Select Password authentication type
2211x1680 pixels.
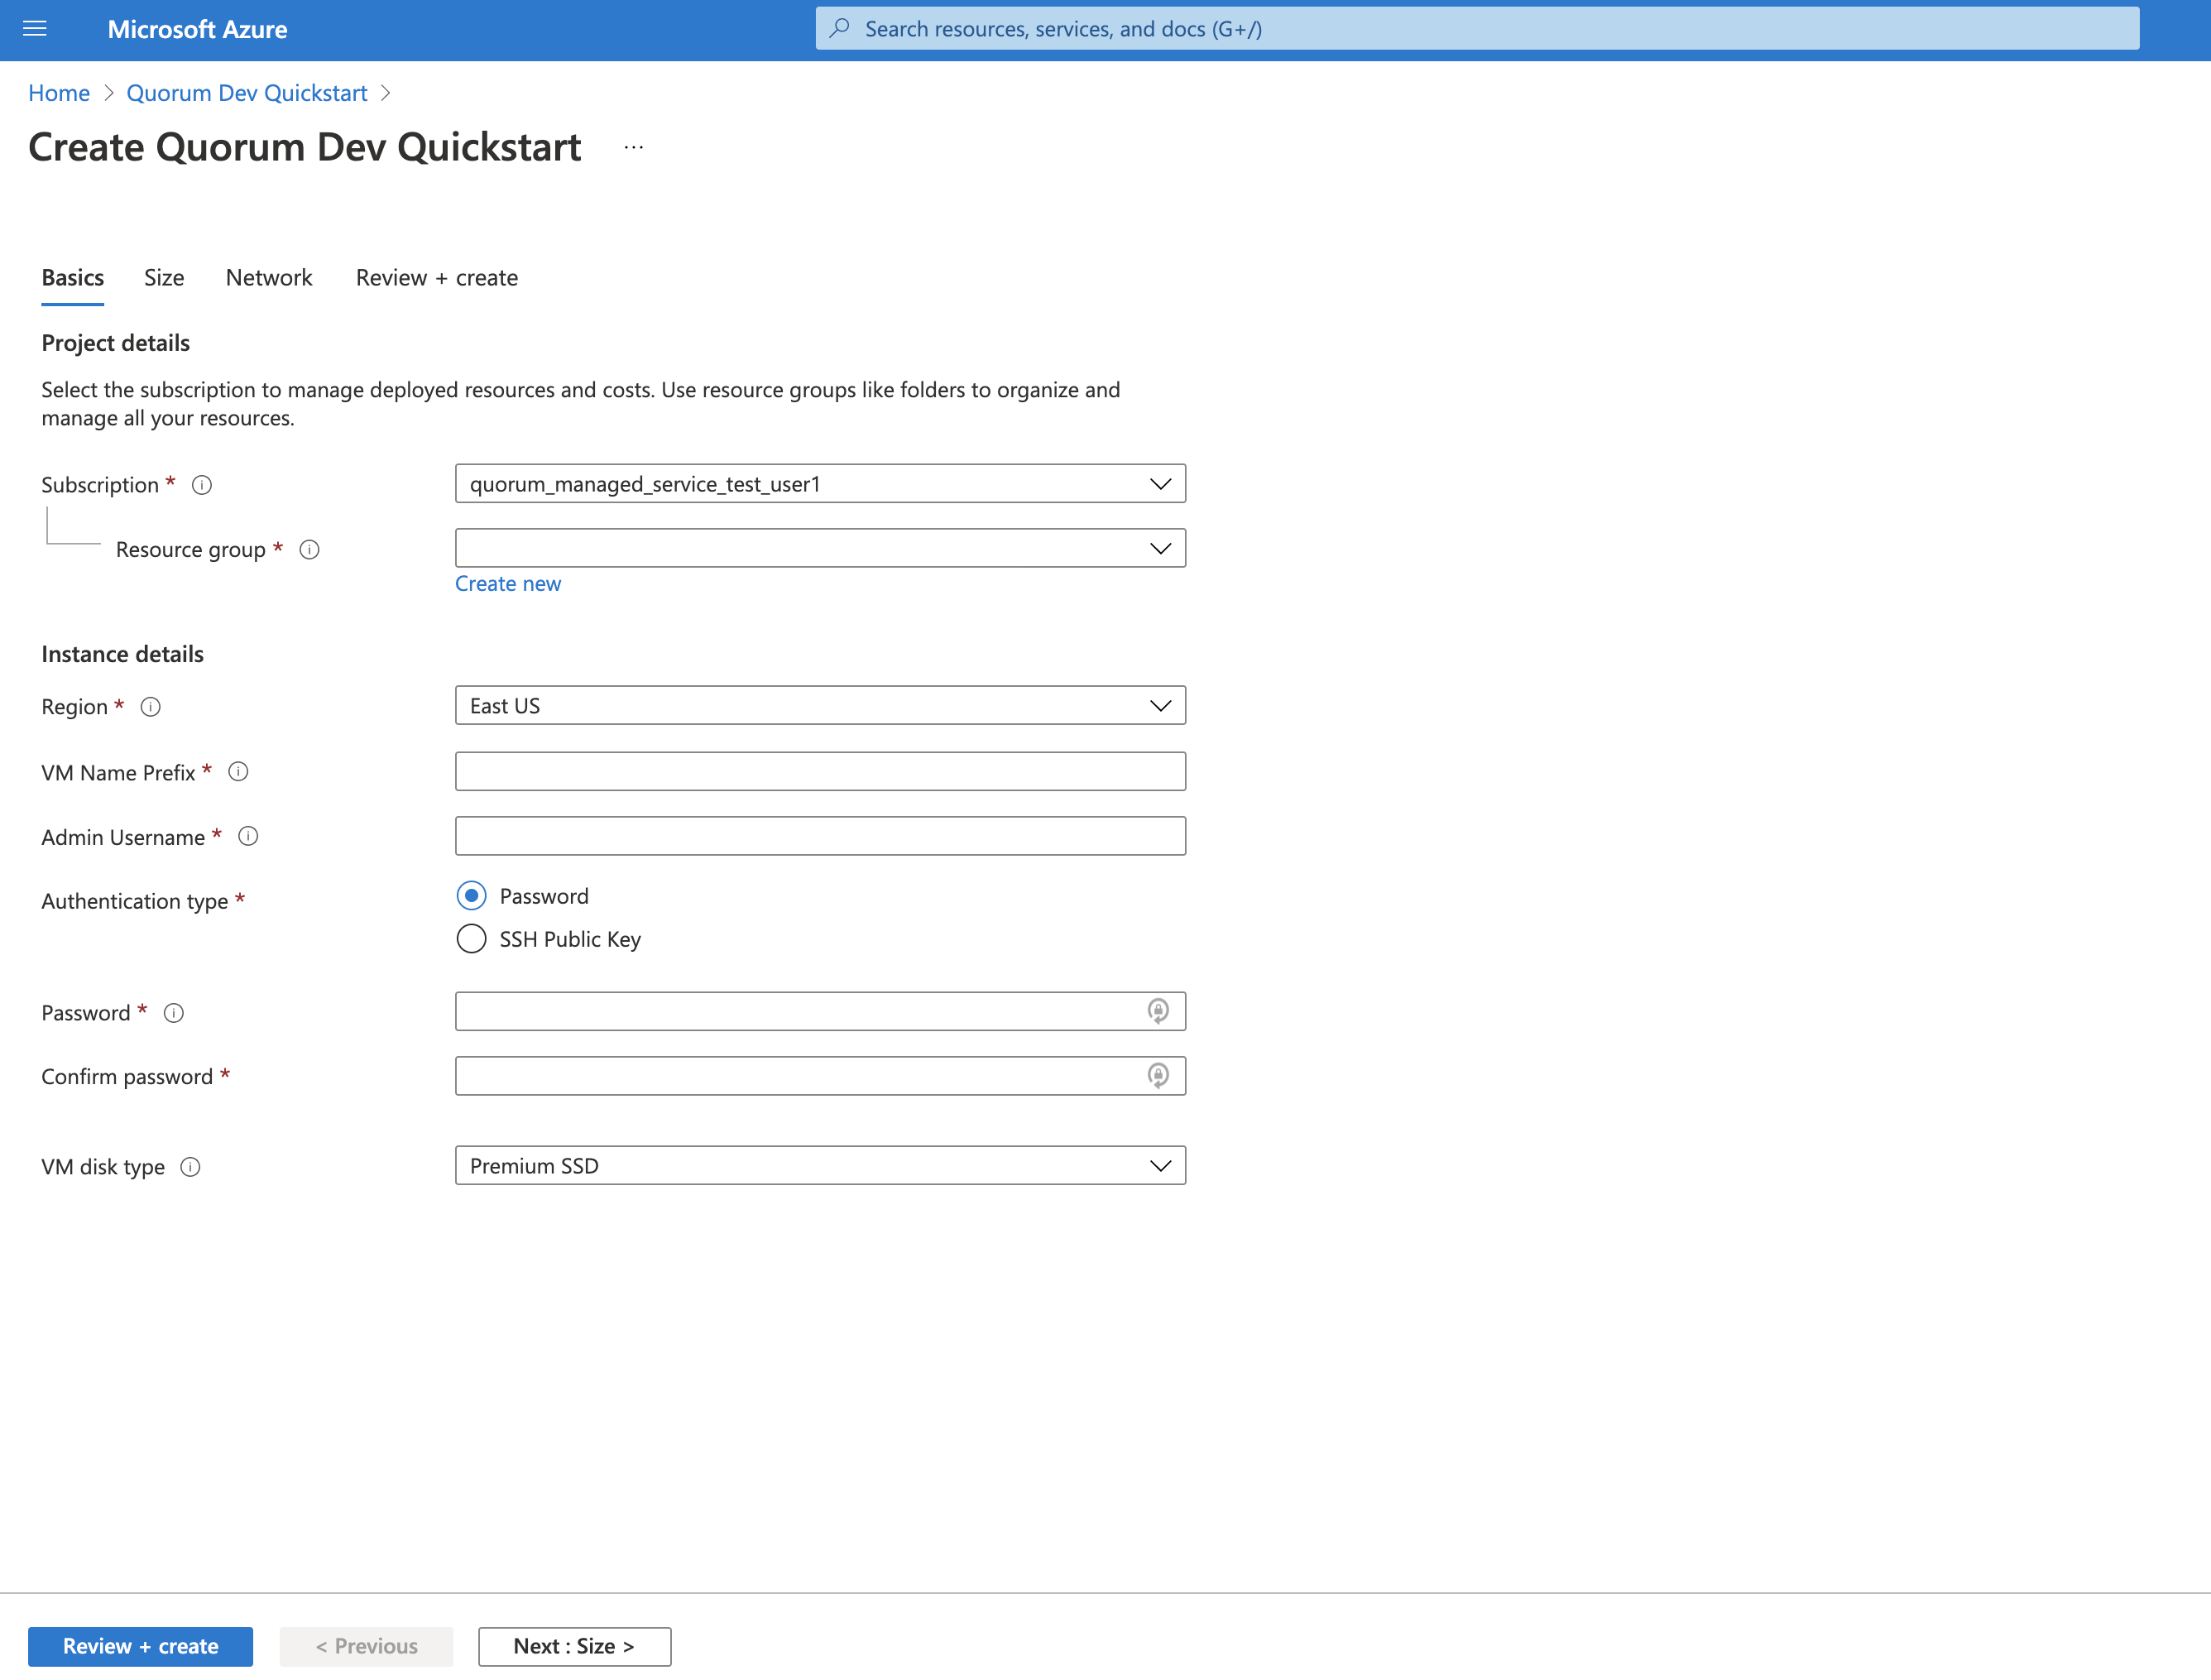pos(471,895)
